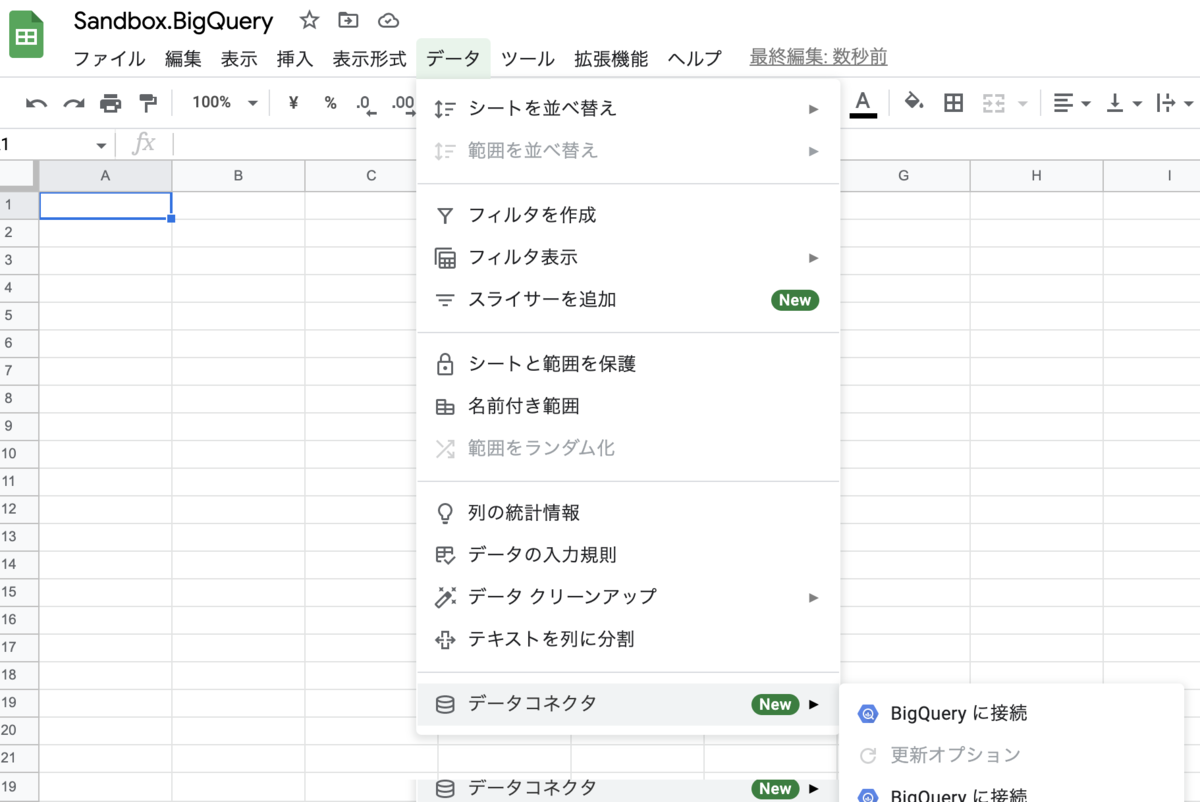Choose 列の統計情報
Viewport: 1200px width, 802px height.
(x=628, y=513)
